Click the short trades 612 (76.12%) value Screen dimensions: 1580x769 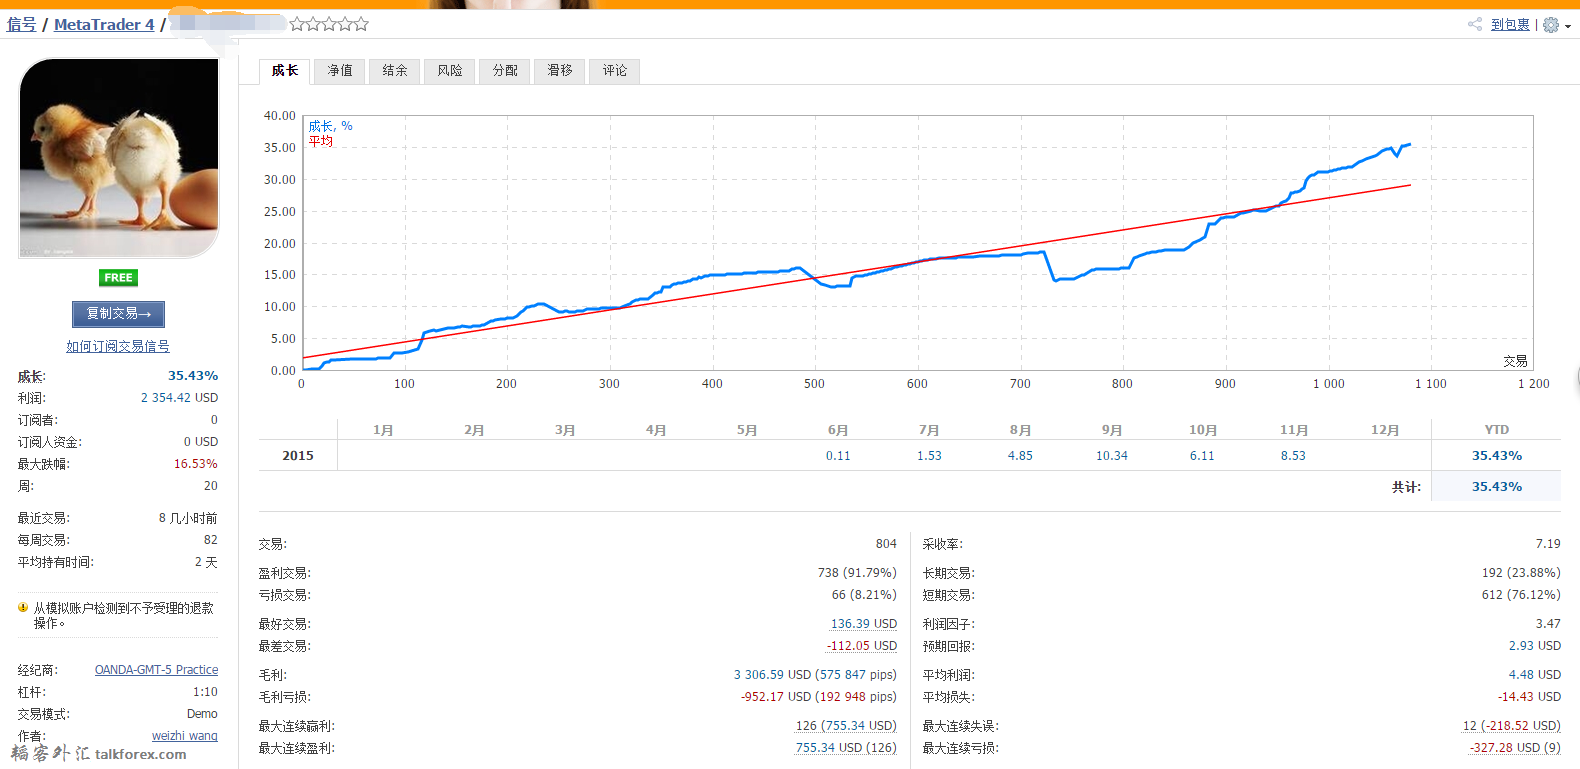[1521, 595]
